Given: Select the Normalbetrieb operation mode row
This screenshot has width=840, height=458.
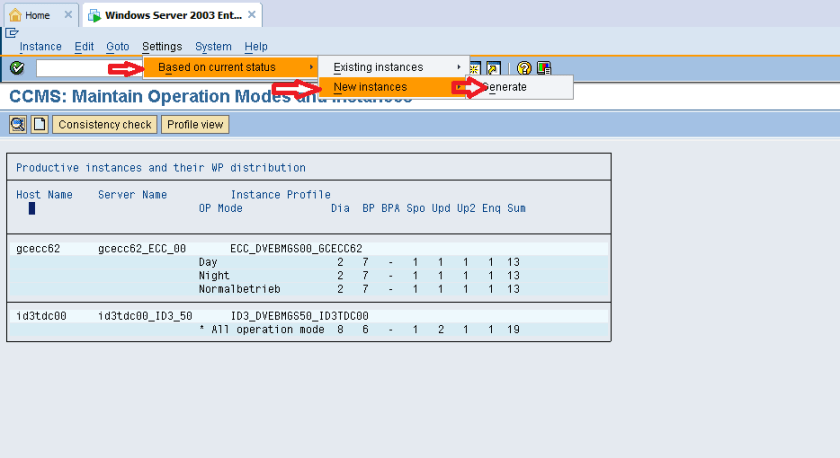Looking at the screenshot, I should pyautogui.click(x=309, y=289).
